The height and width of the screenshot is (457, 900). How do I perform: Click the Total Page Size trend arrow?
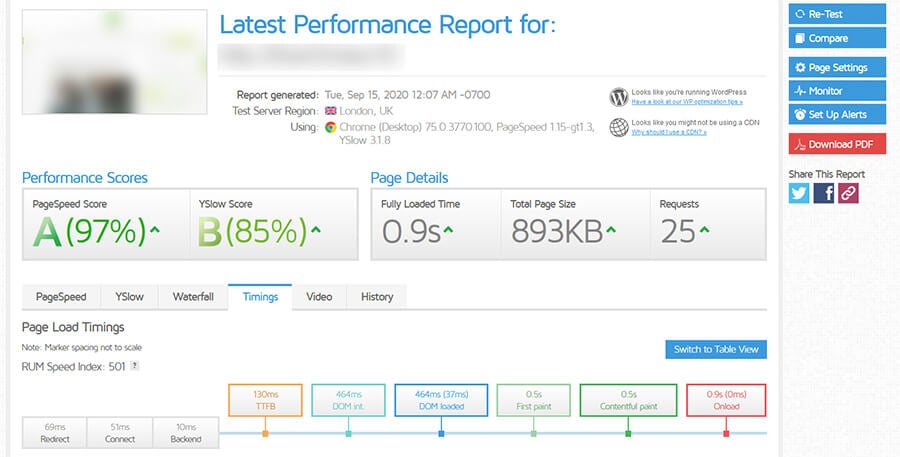[611, 230]
